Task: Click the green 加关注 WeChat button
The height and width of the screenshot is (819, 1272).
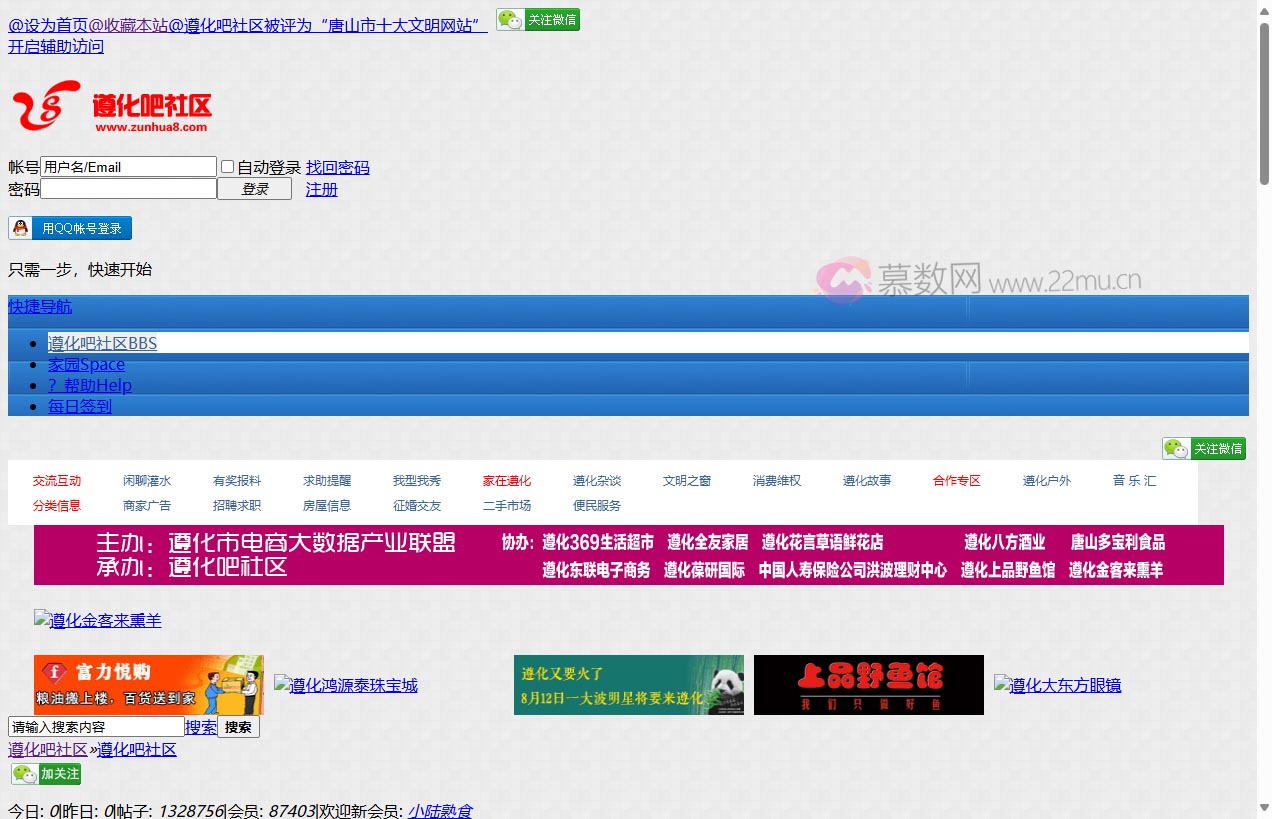Action: pyautogui.click(x=46, y=774)
